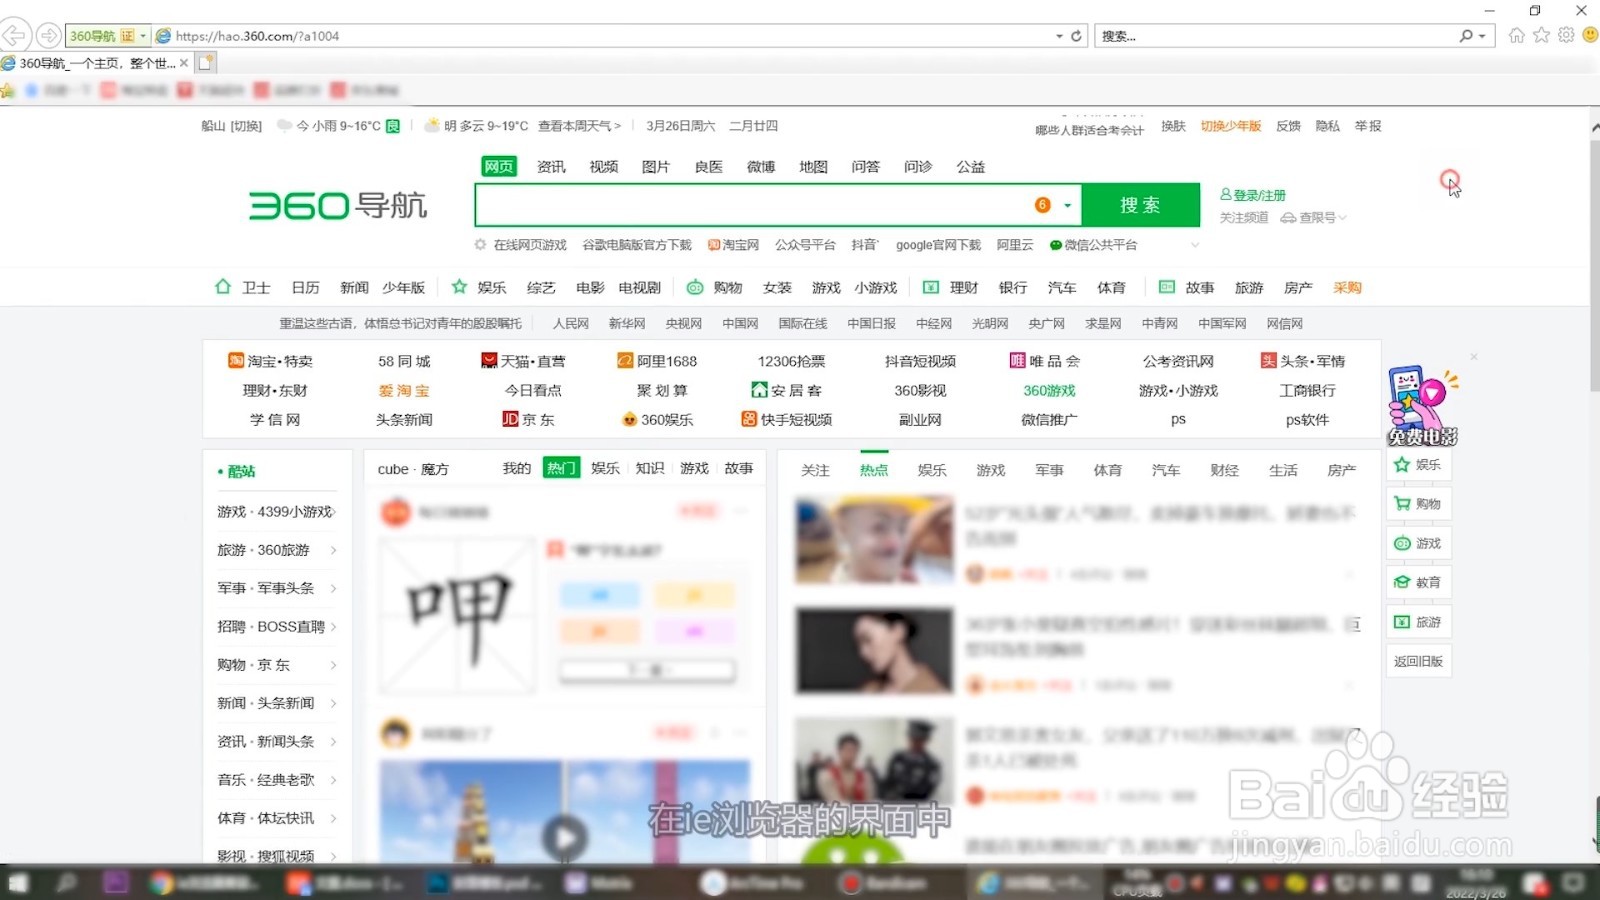Image resolution: width=1600 pixels, height=900 pixels.
Task: Open IE tools gear icon
Action: tap(1566, 35)
